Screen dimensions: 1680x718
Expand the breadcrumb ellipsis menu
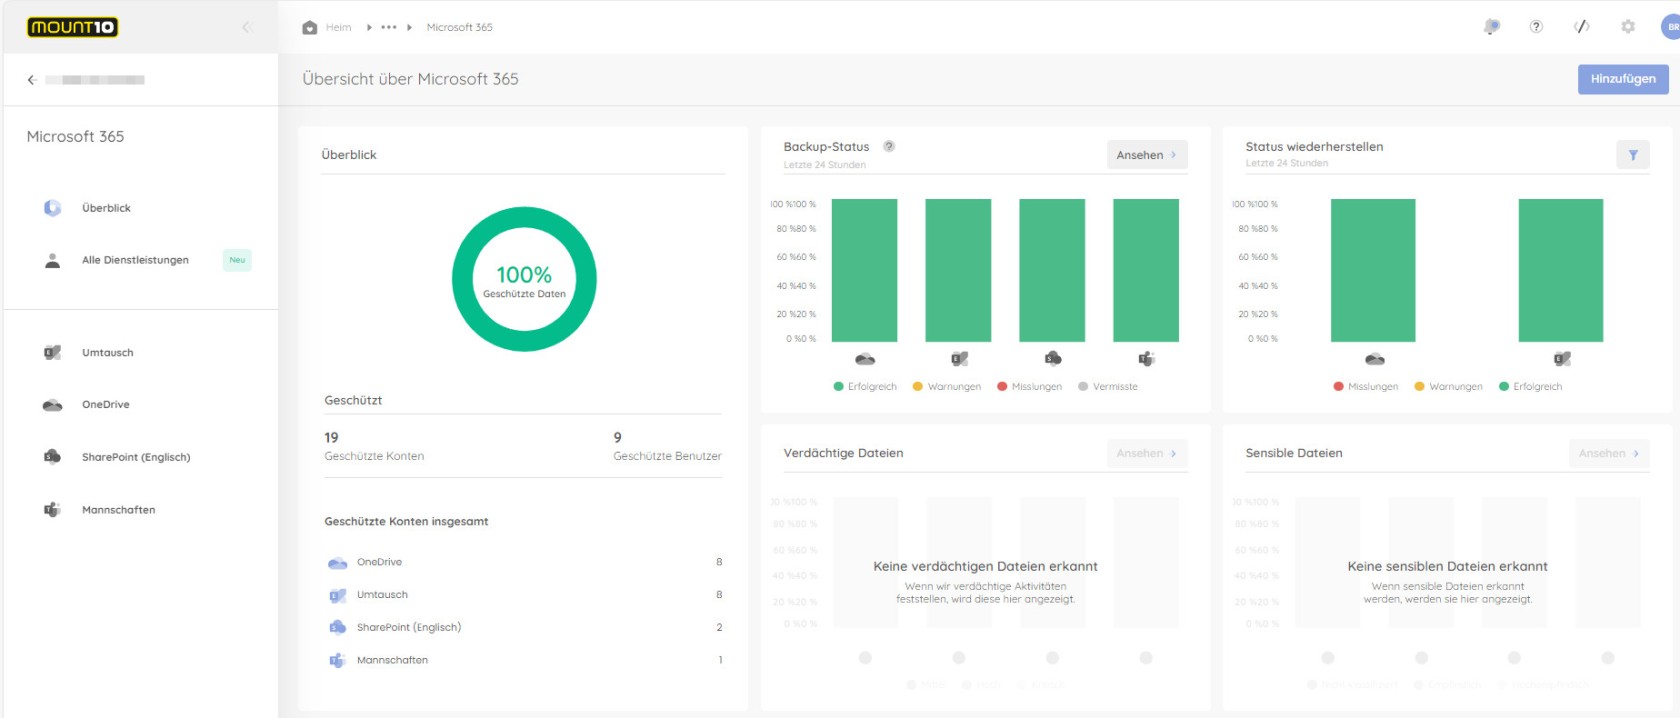389,27
